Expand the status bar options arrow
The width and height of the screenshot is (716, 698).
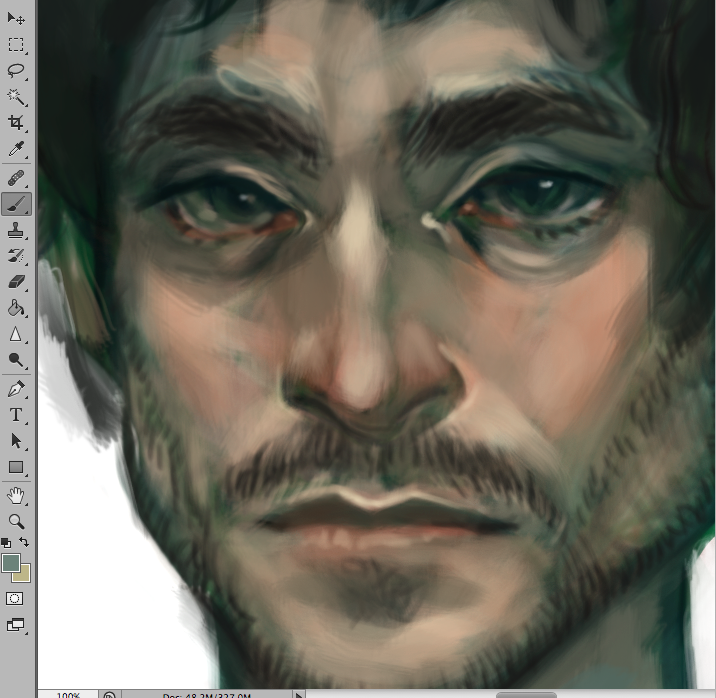[298, 694]
